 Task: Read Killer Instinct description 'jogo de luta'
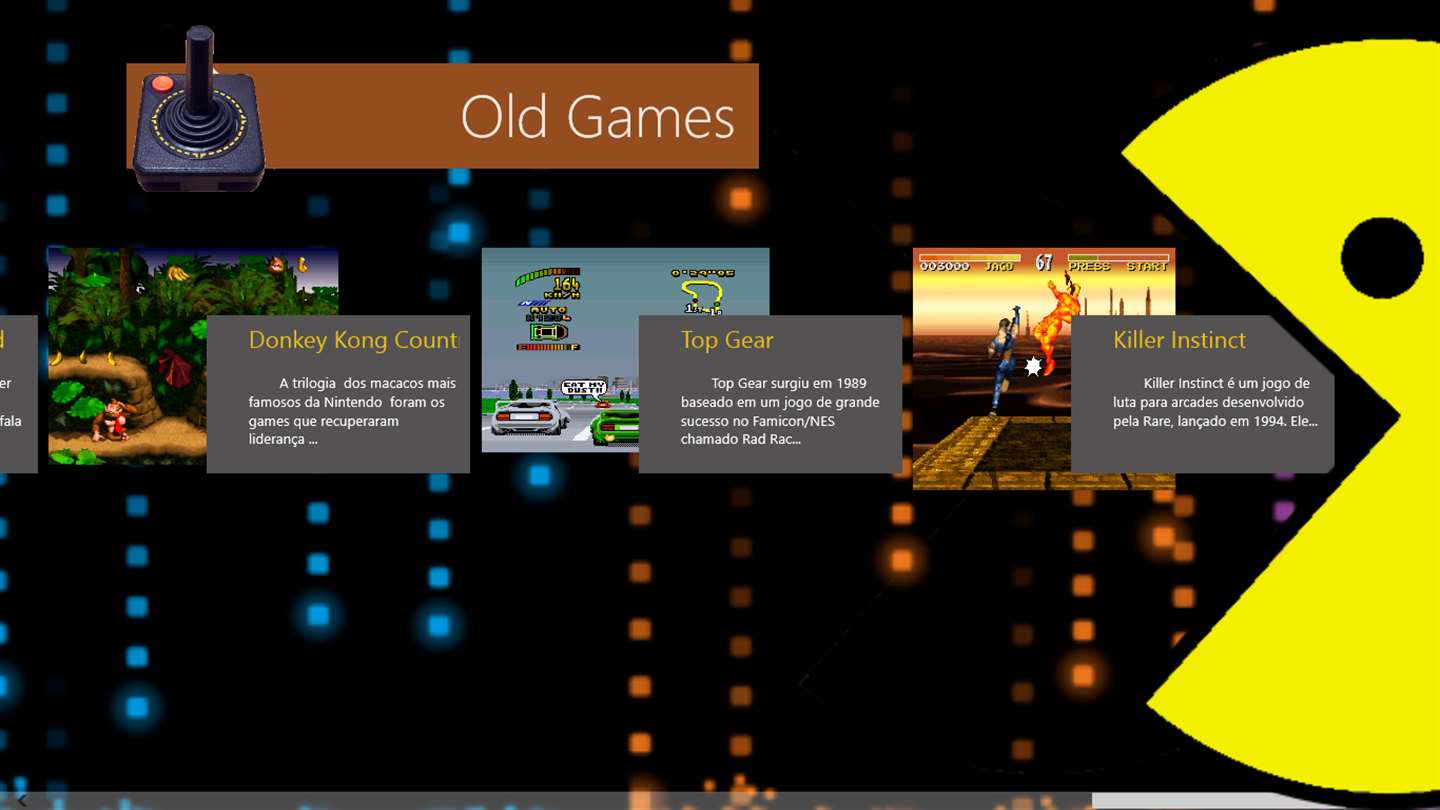(1215, 402)
